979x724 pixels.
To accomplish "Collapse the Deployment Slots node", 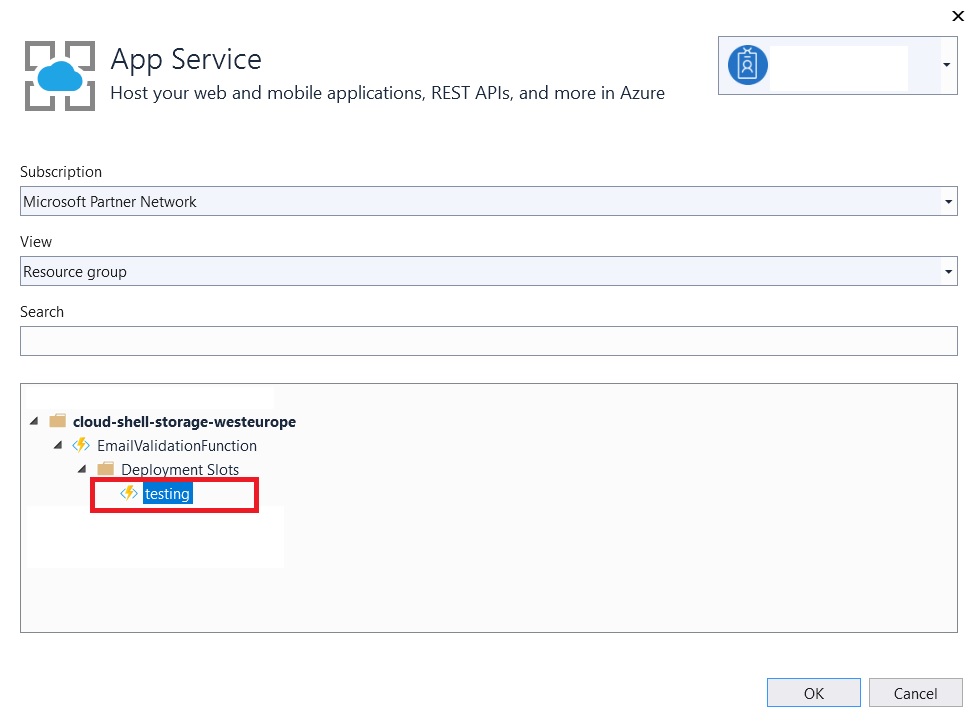I will 81,469.
